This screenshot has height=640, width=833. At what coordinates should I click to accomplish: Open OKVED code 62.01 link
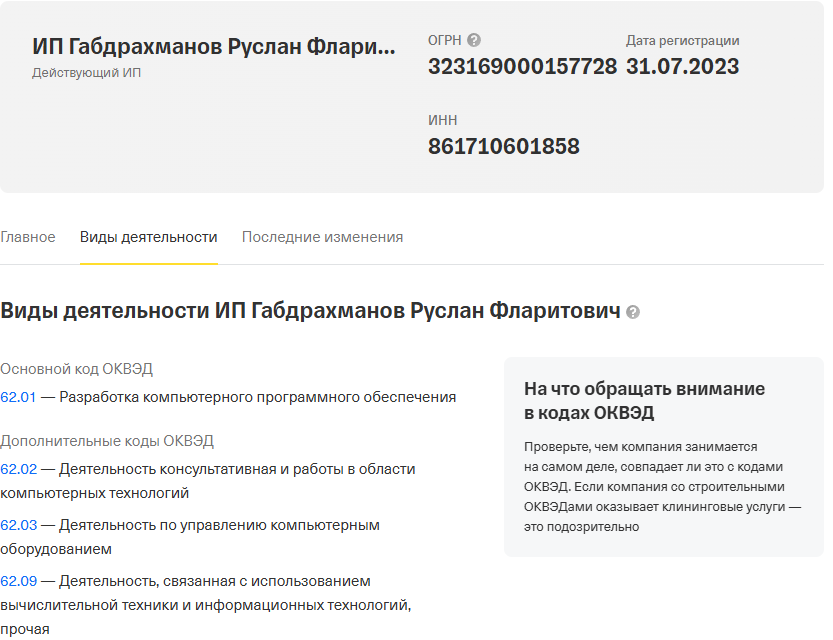(18, 397)
